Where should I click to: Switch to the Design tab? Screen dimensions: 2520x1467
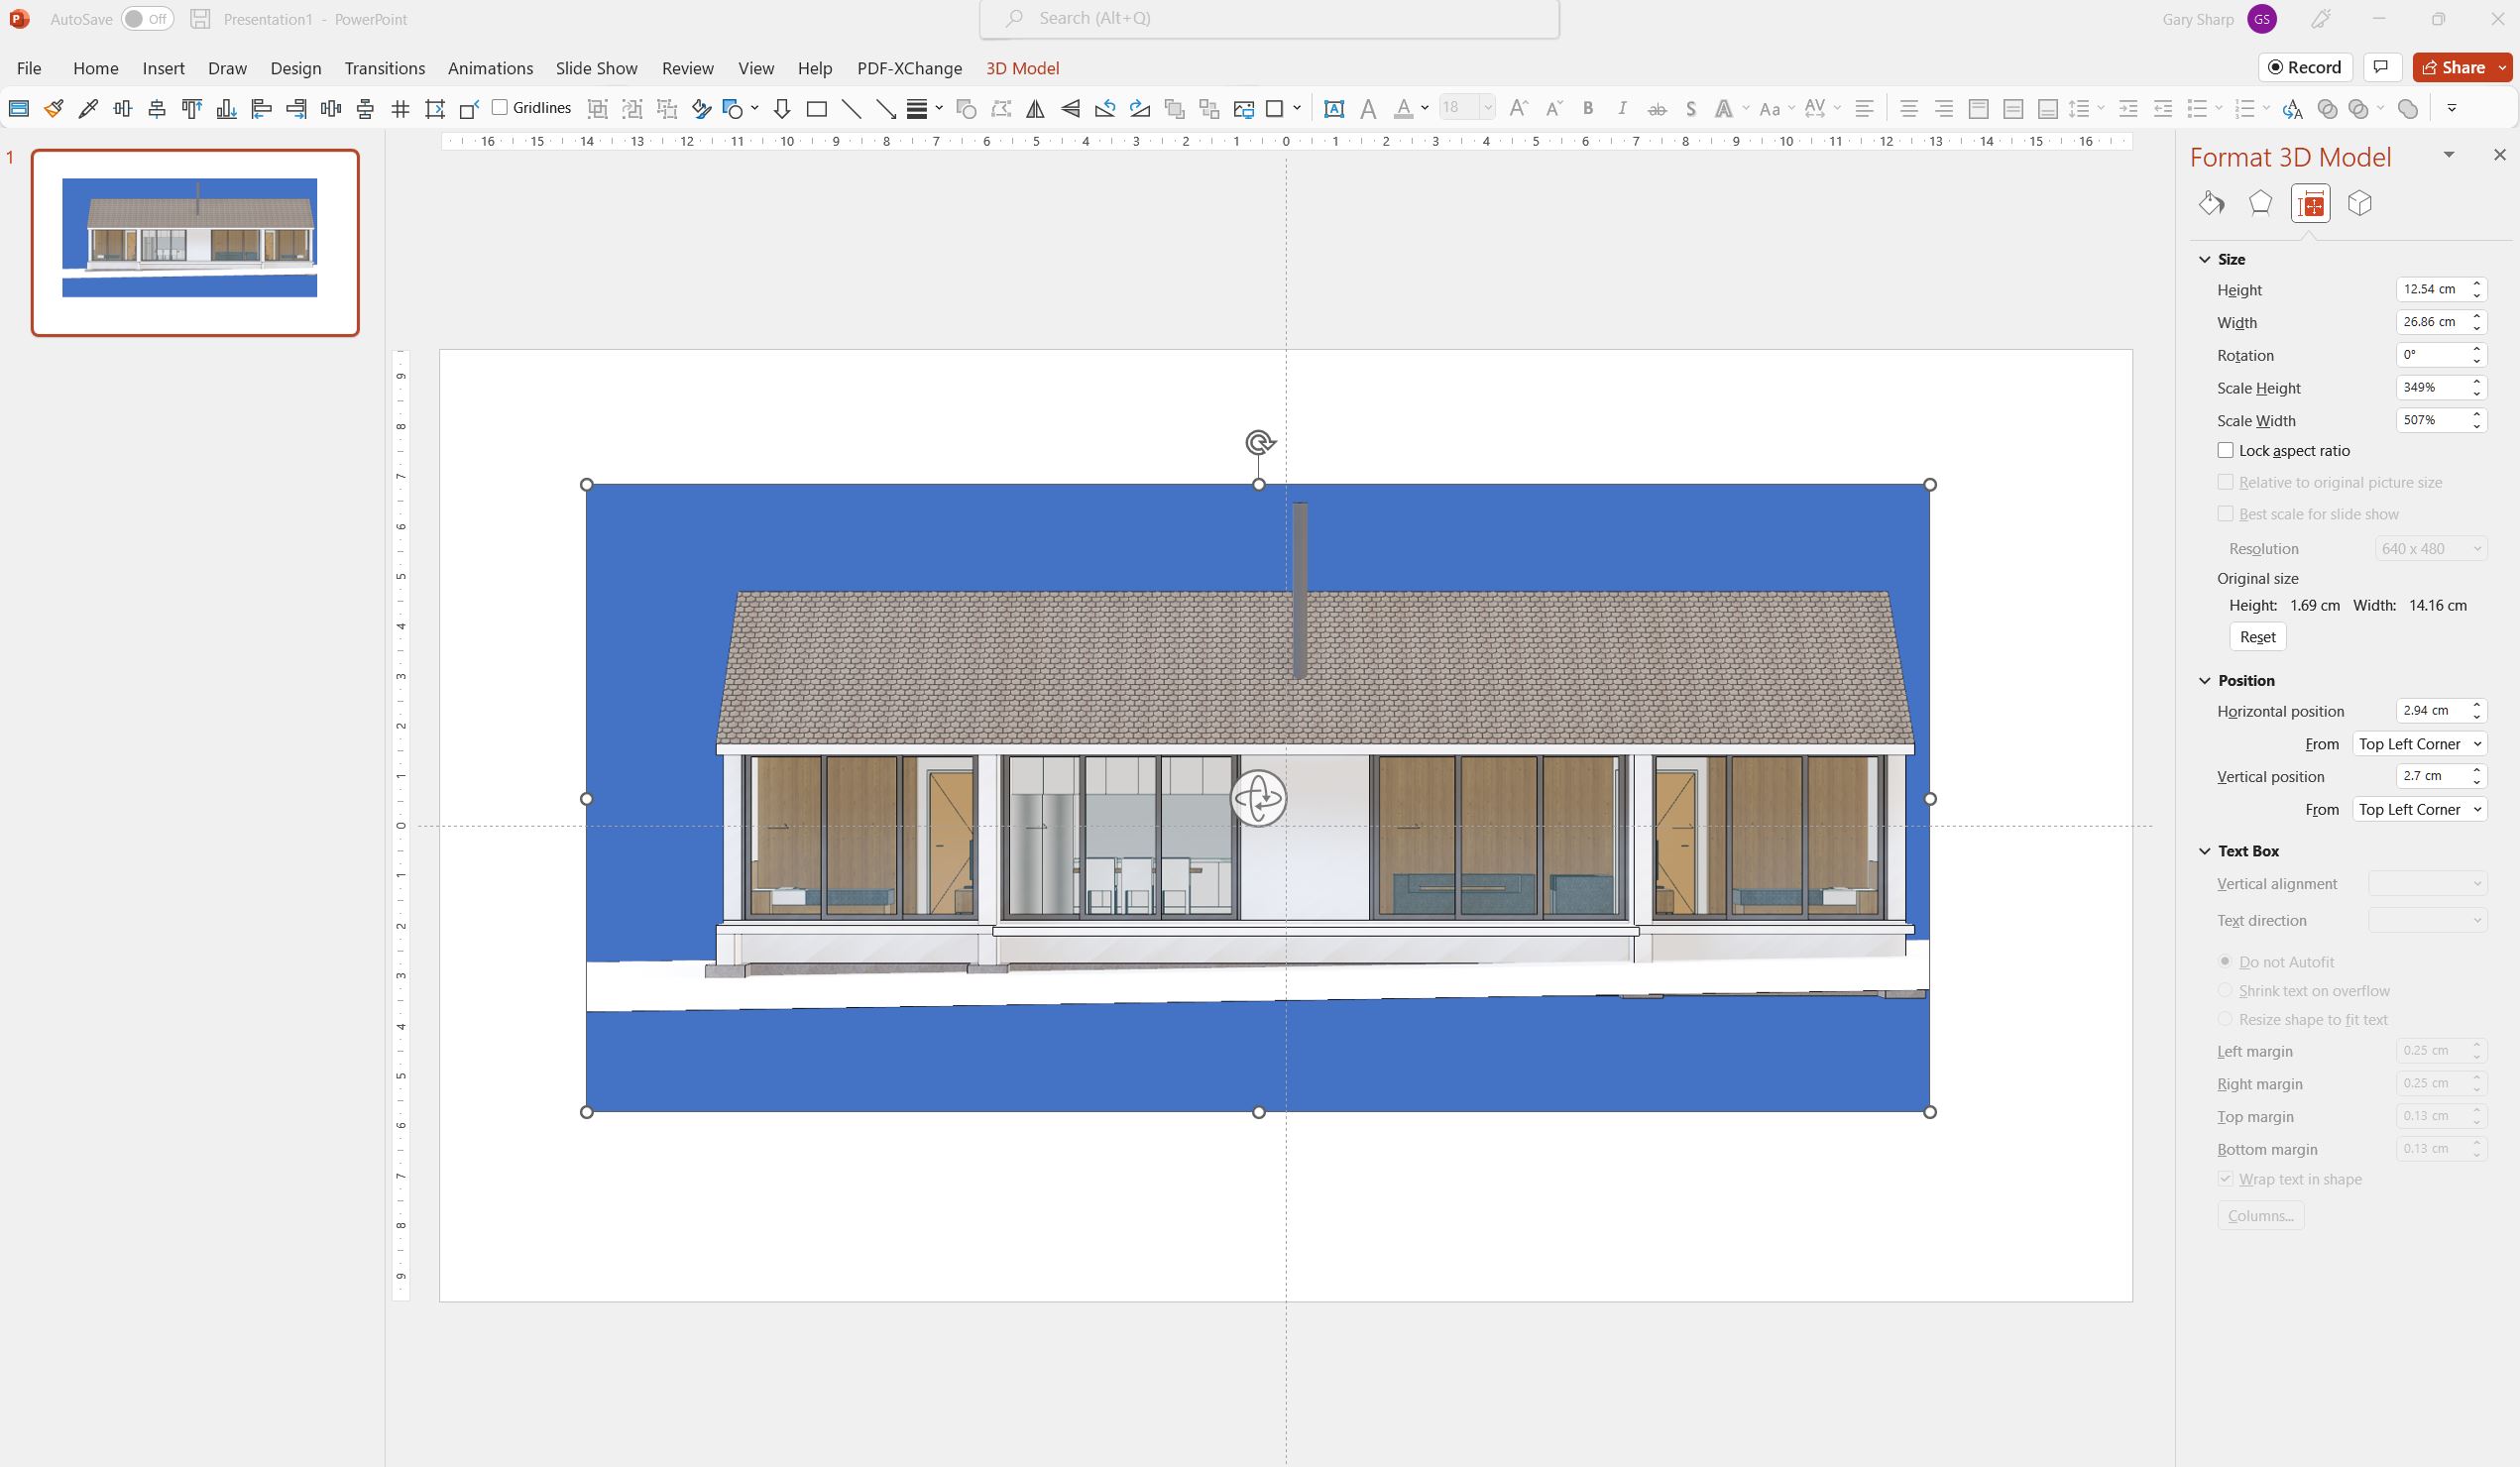[296, 68]
